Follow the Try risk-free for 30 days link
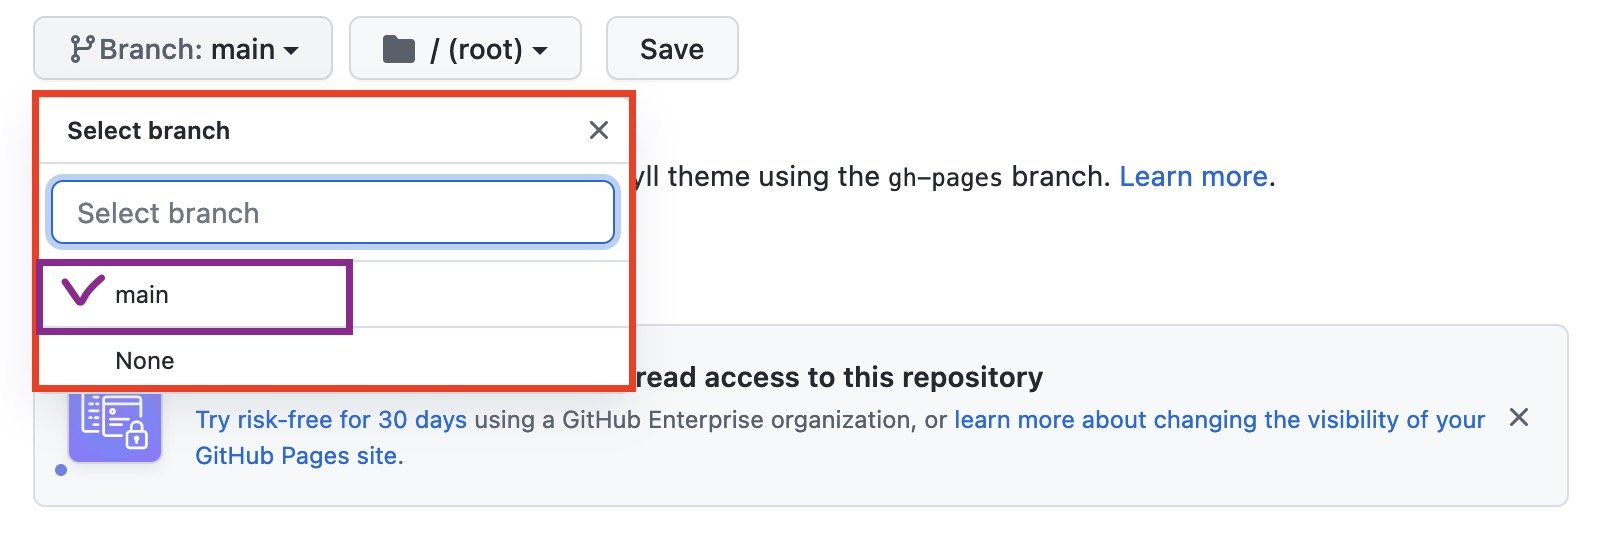1602x534 pixels. pyautogui.click(x=331, y=420)
